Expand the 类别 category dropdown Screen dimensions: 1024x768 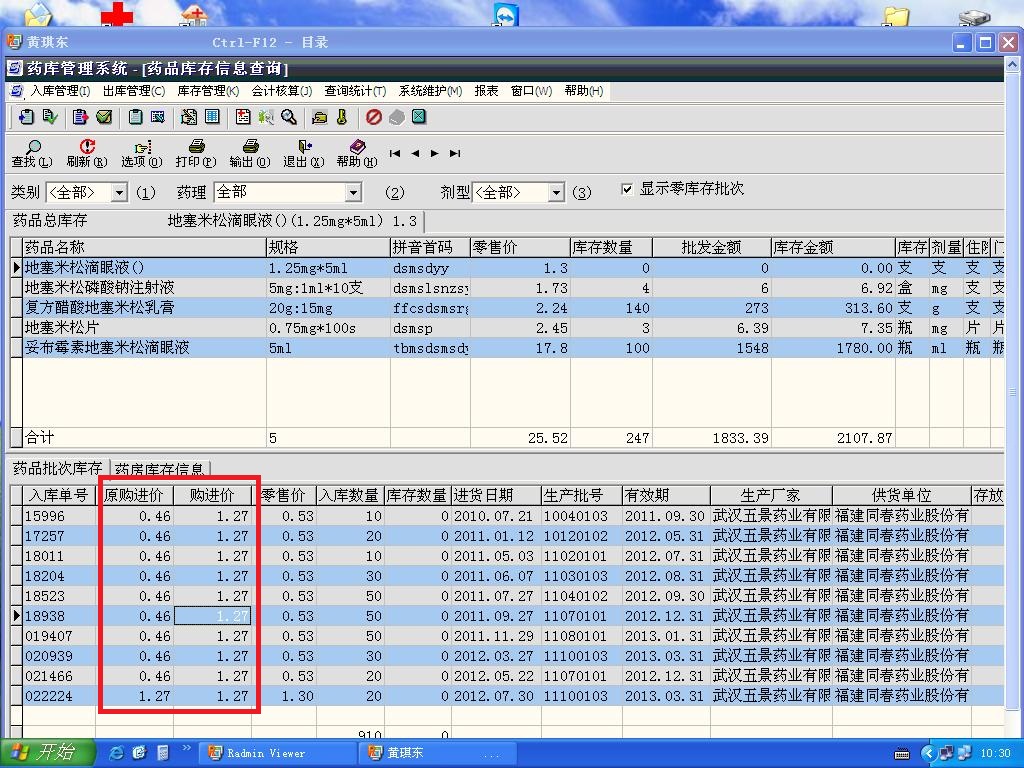pos(119,193)
